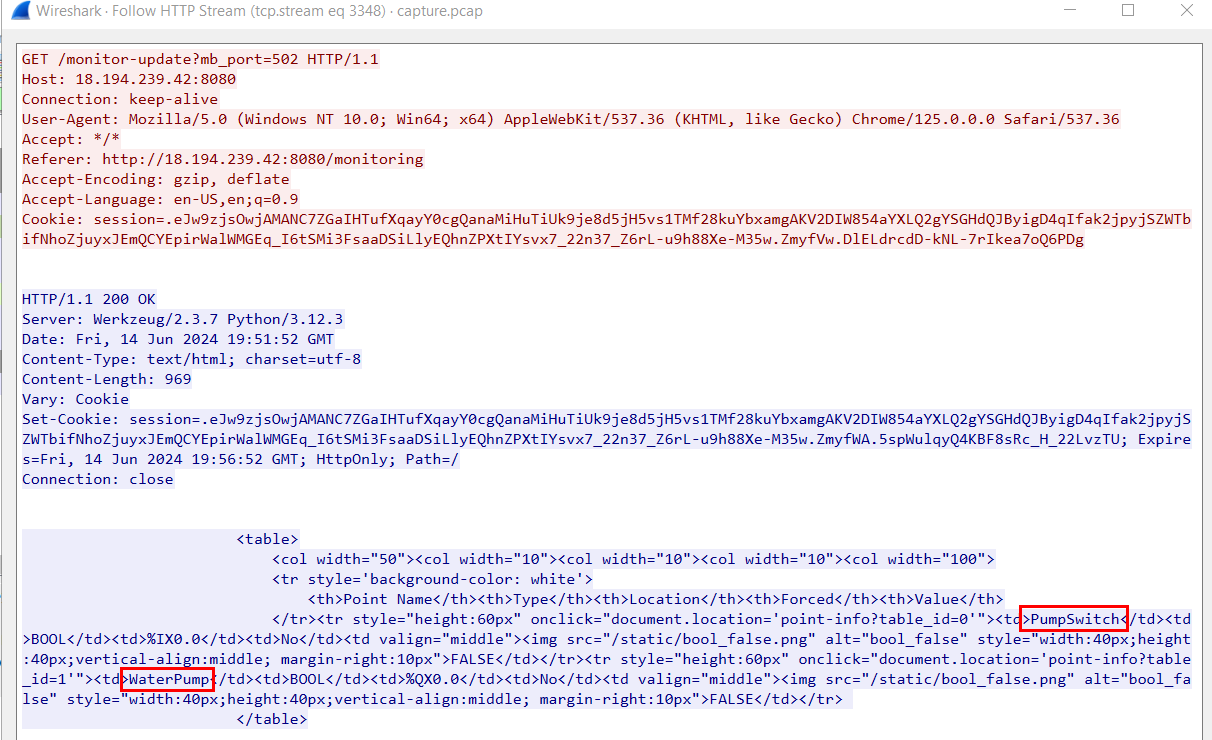Select the closing </table> tag line

coord(272,719)
